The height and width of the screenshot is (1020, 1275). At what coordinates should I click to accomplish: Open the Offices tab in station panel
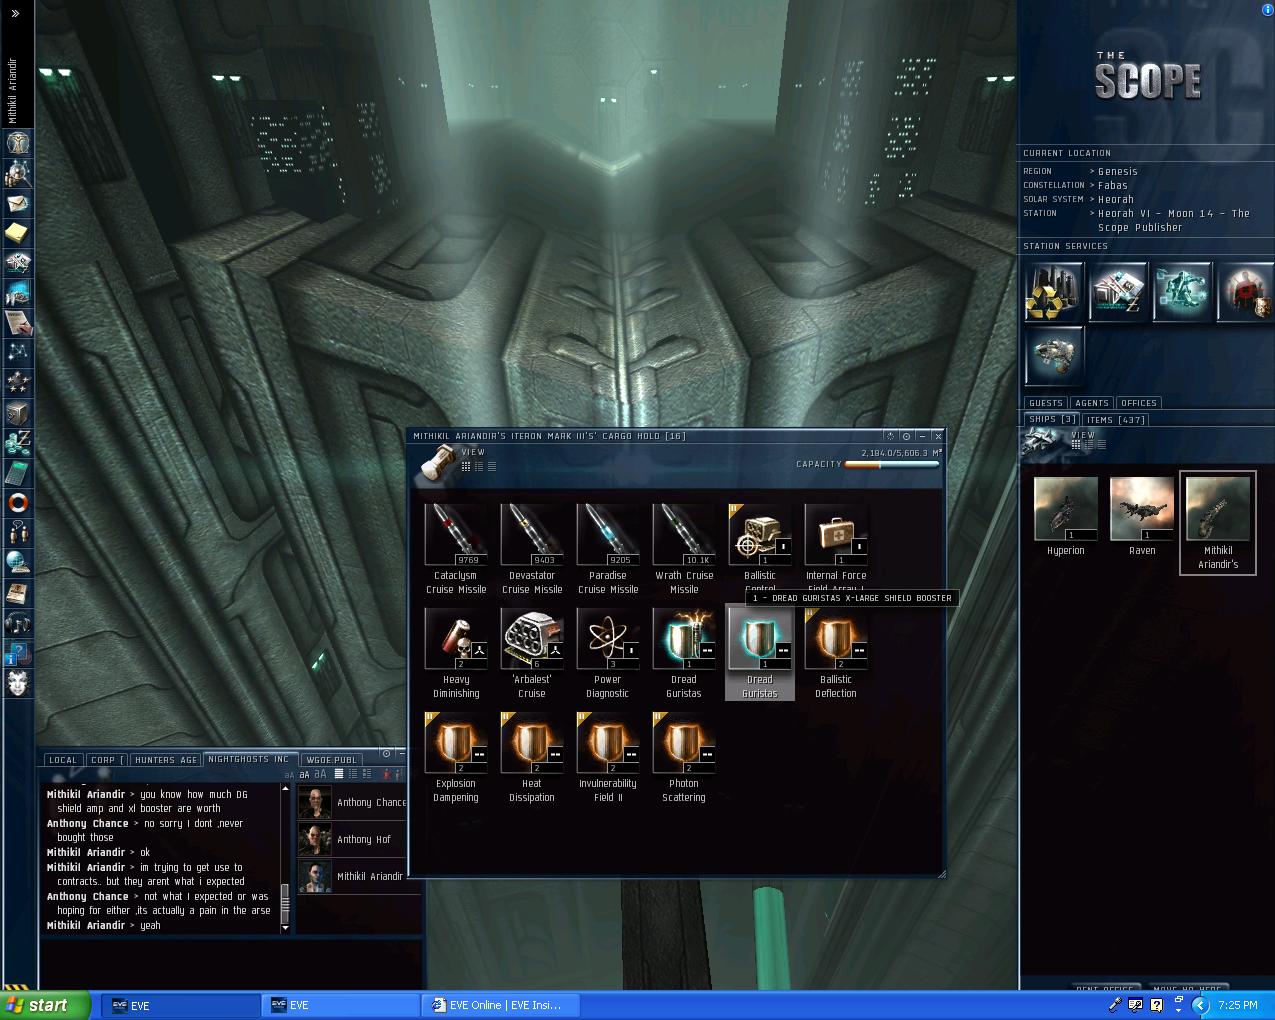pyautogui.click(x=1138, y=403)
